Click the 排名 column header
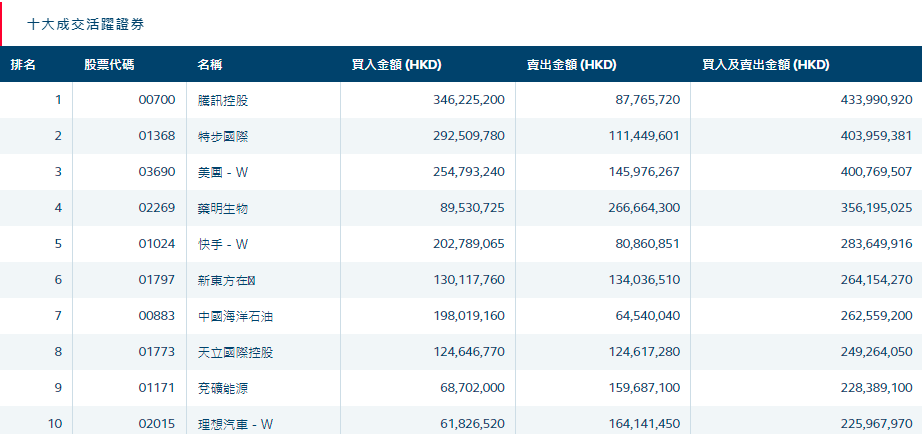The width and height of the screenshot is (922, 434). [24, 65]
